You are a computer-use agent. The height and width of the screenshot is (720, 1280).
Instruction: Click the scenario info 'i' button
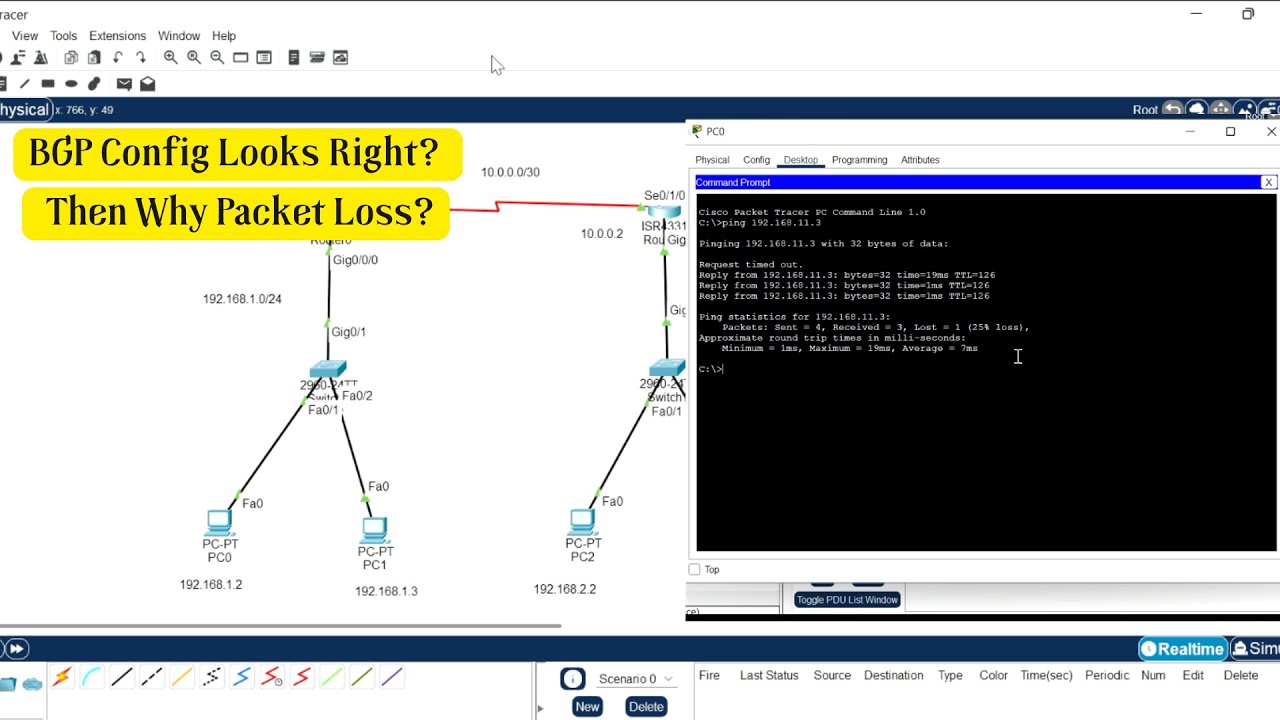pos(572,679)
